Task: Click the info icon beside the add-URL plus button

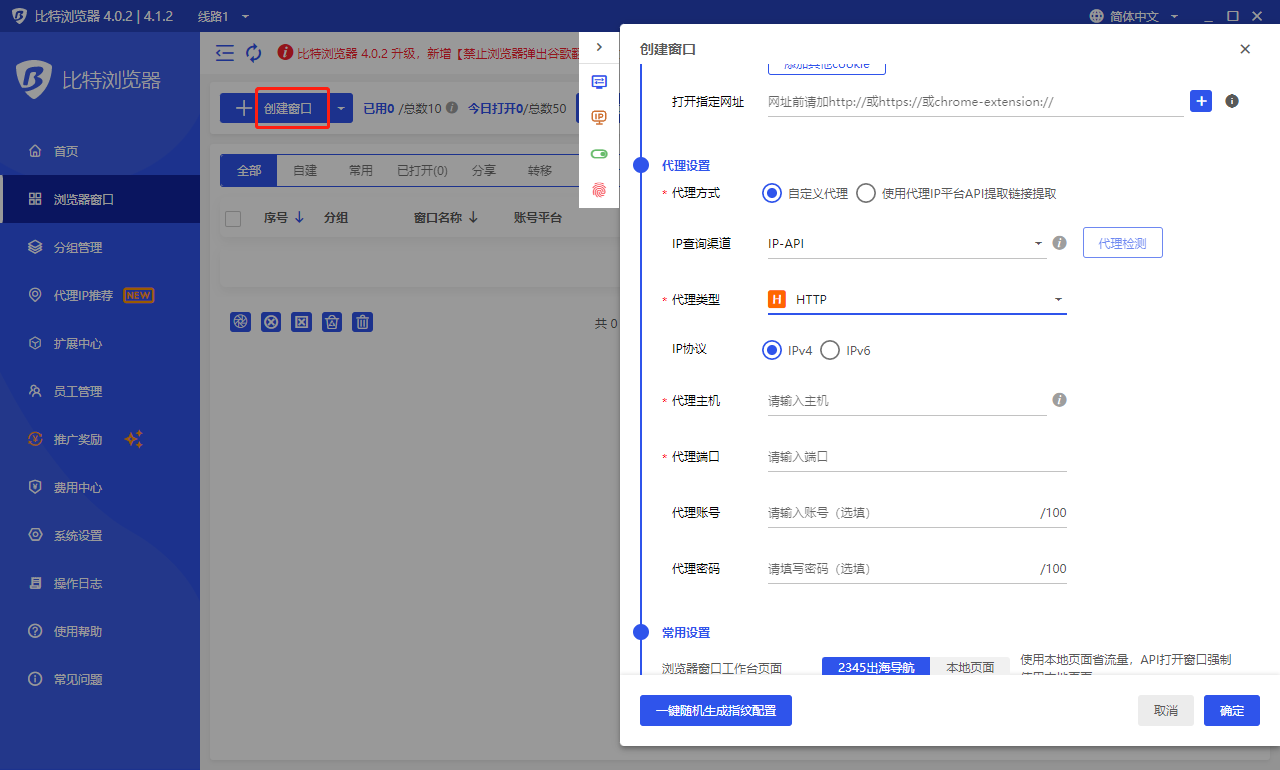Action: pos(1232,101)
